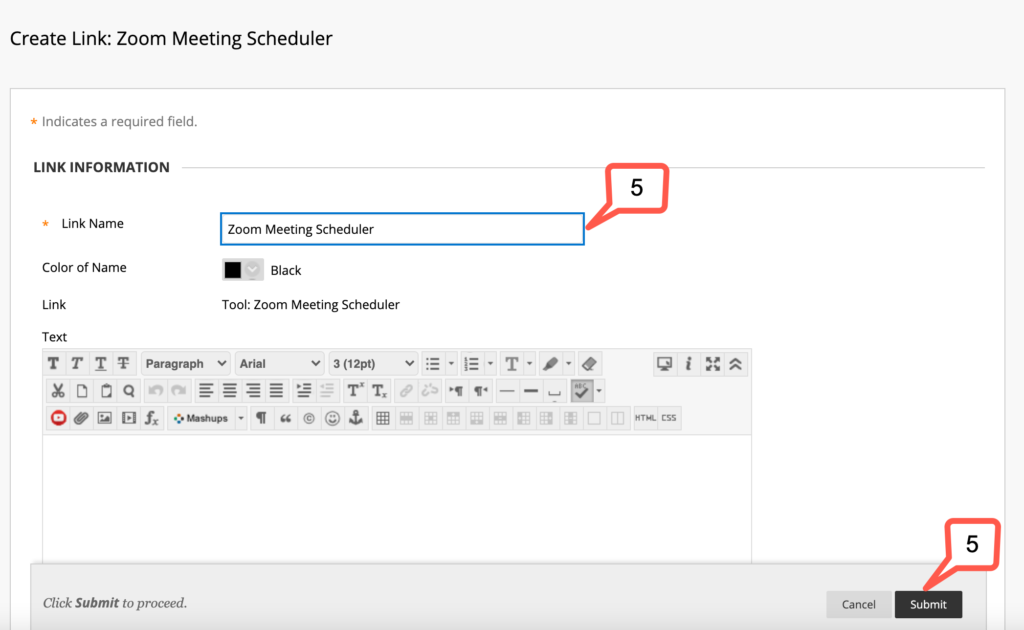Set left-to-right text direction
1024x630 pixels.
(x=456, y=391)
